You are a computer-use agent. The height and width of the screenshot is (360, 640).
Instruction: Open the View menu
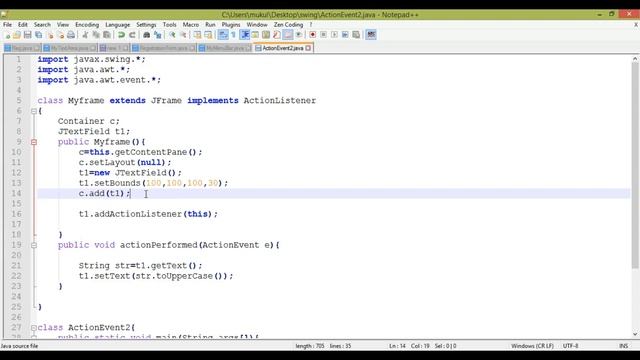point(63,25)
